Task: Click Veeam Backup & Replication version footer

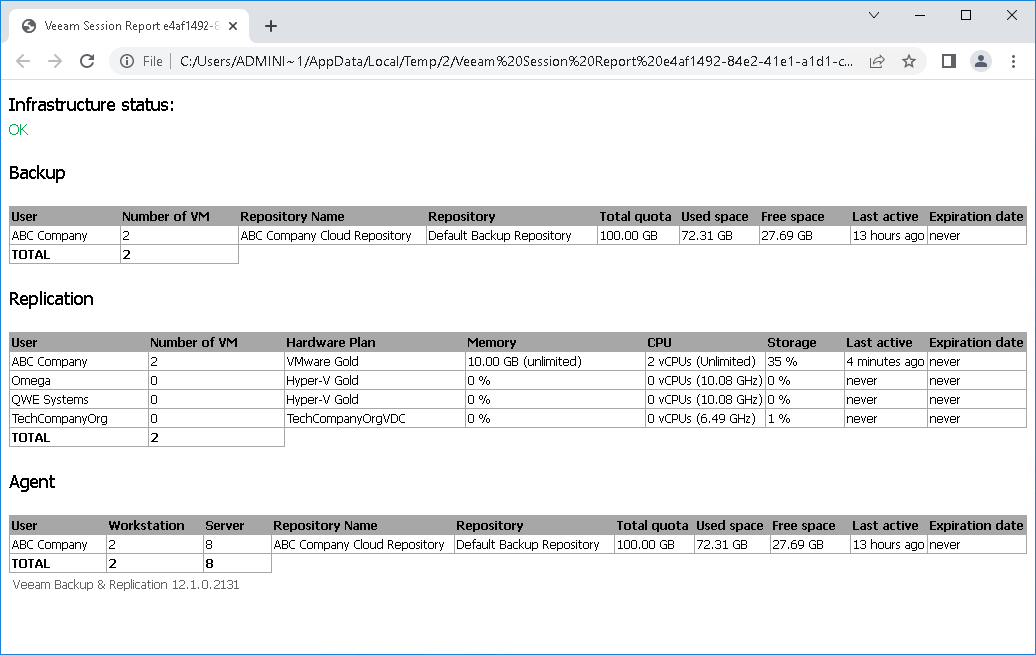Action: (126, 584)
